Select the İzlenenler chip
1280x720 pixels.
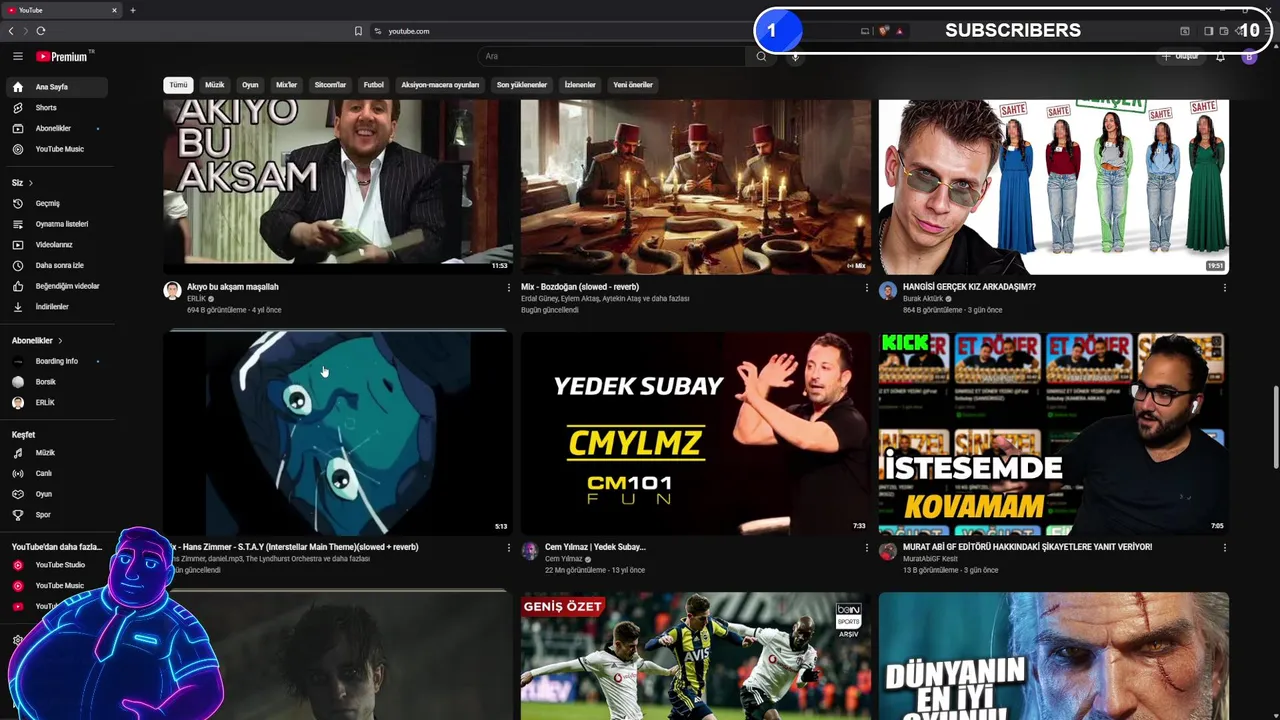point(580,85)
